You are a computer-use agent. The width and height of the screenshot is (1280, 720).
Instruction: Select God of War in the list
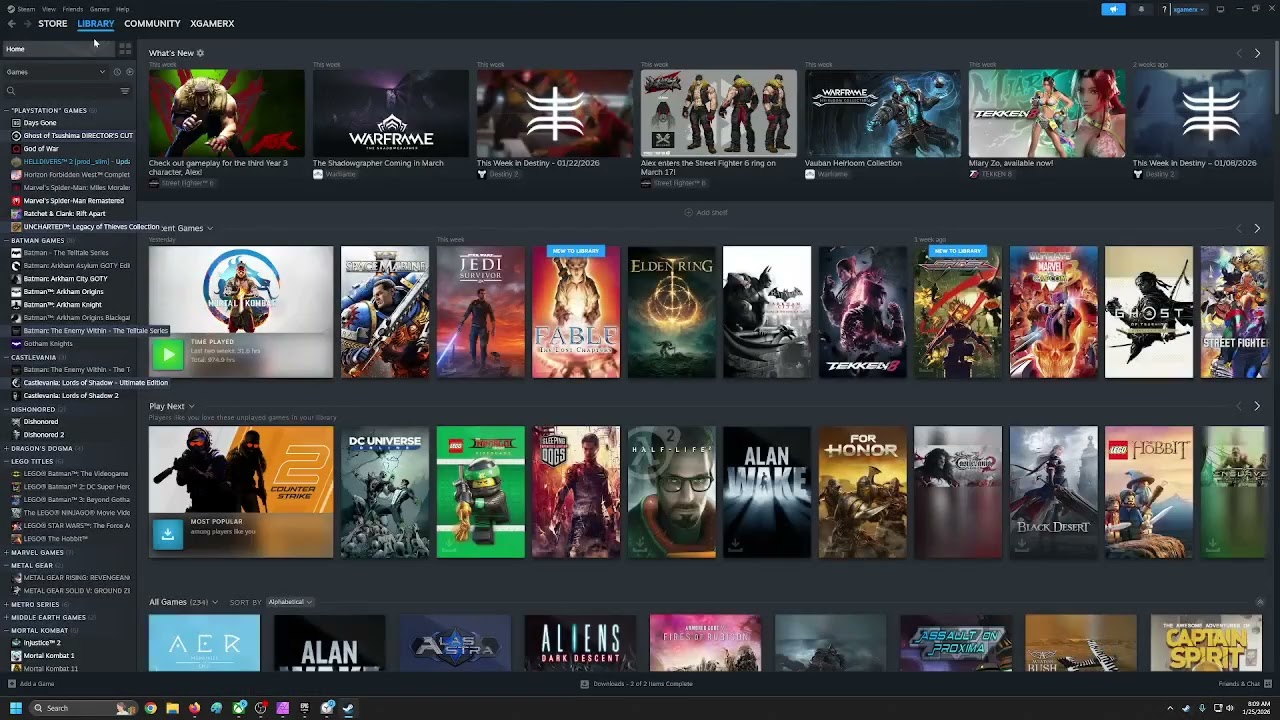coord(41,149)
